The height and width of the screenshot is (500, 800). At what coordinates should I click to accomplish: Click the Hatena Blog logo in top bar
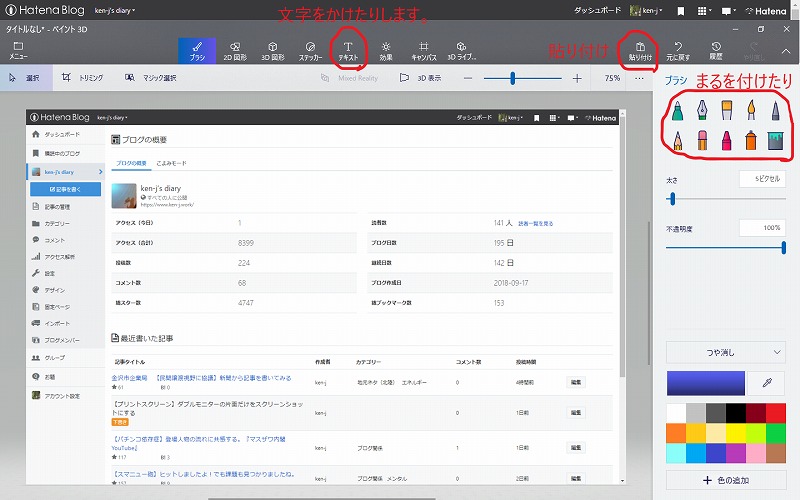click(44, 10)
